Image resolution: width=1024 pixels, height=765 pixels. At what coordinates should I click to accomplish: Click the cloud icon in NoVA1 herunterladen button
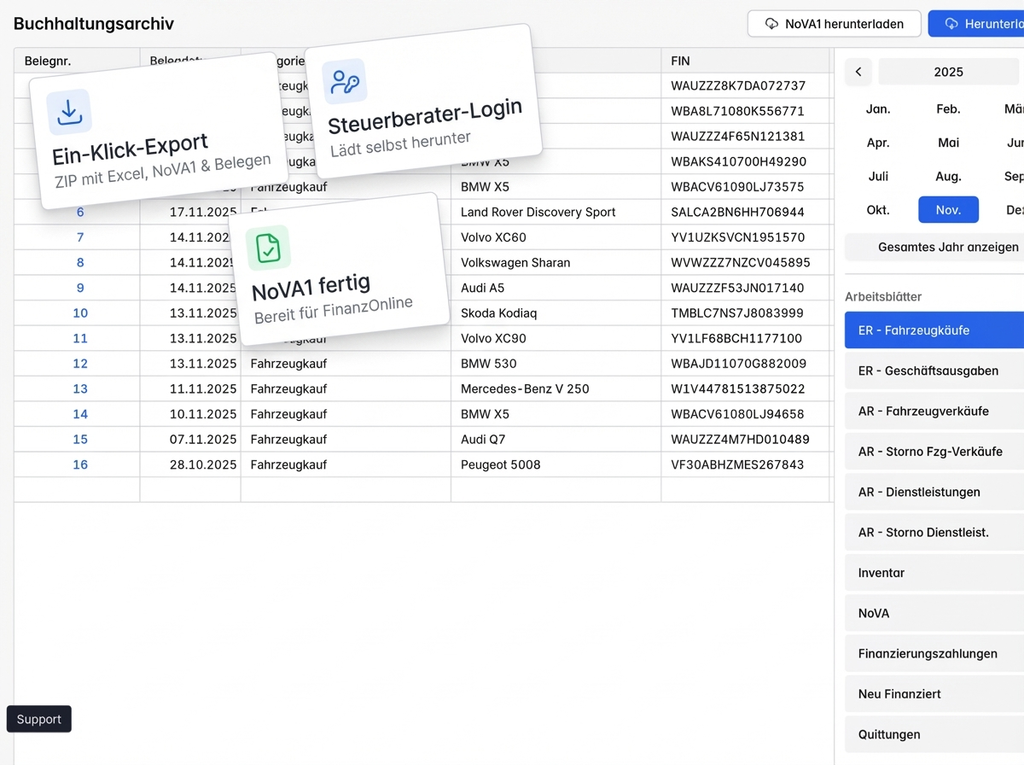tap(771, 24)
